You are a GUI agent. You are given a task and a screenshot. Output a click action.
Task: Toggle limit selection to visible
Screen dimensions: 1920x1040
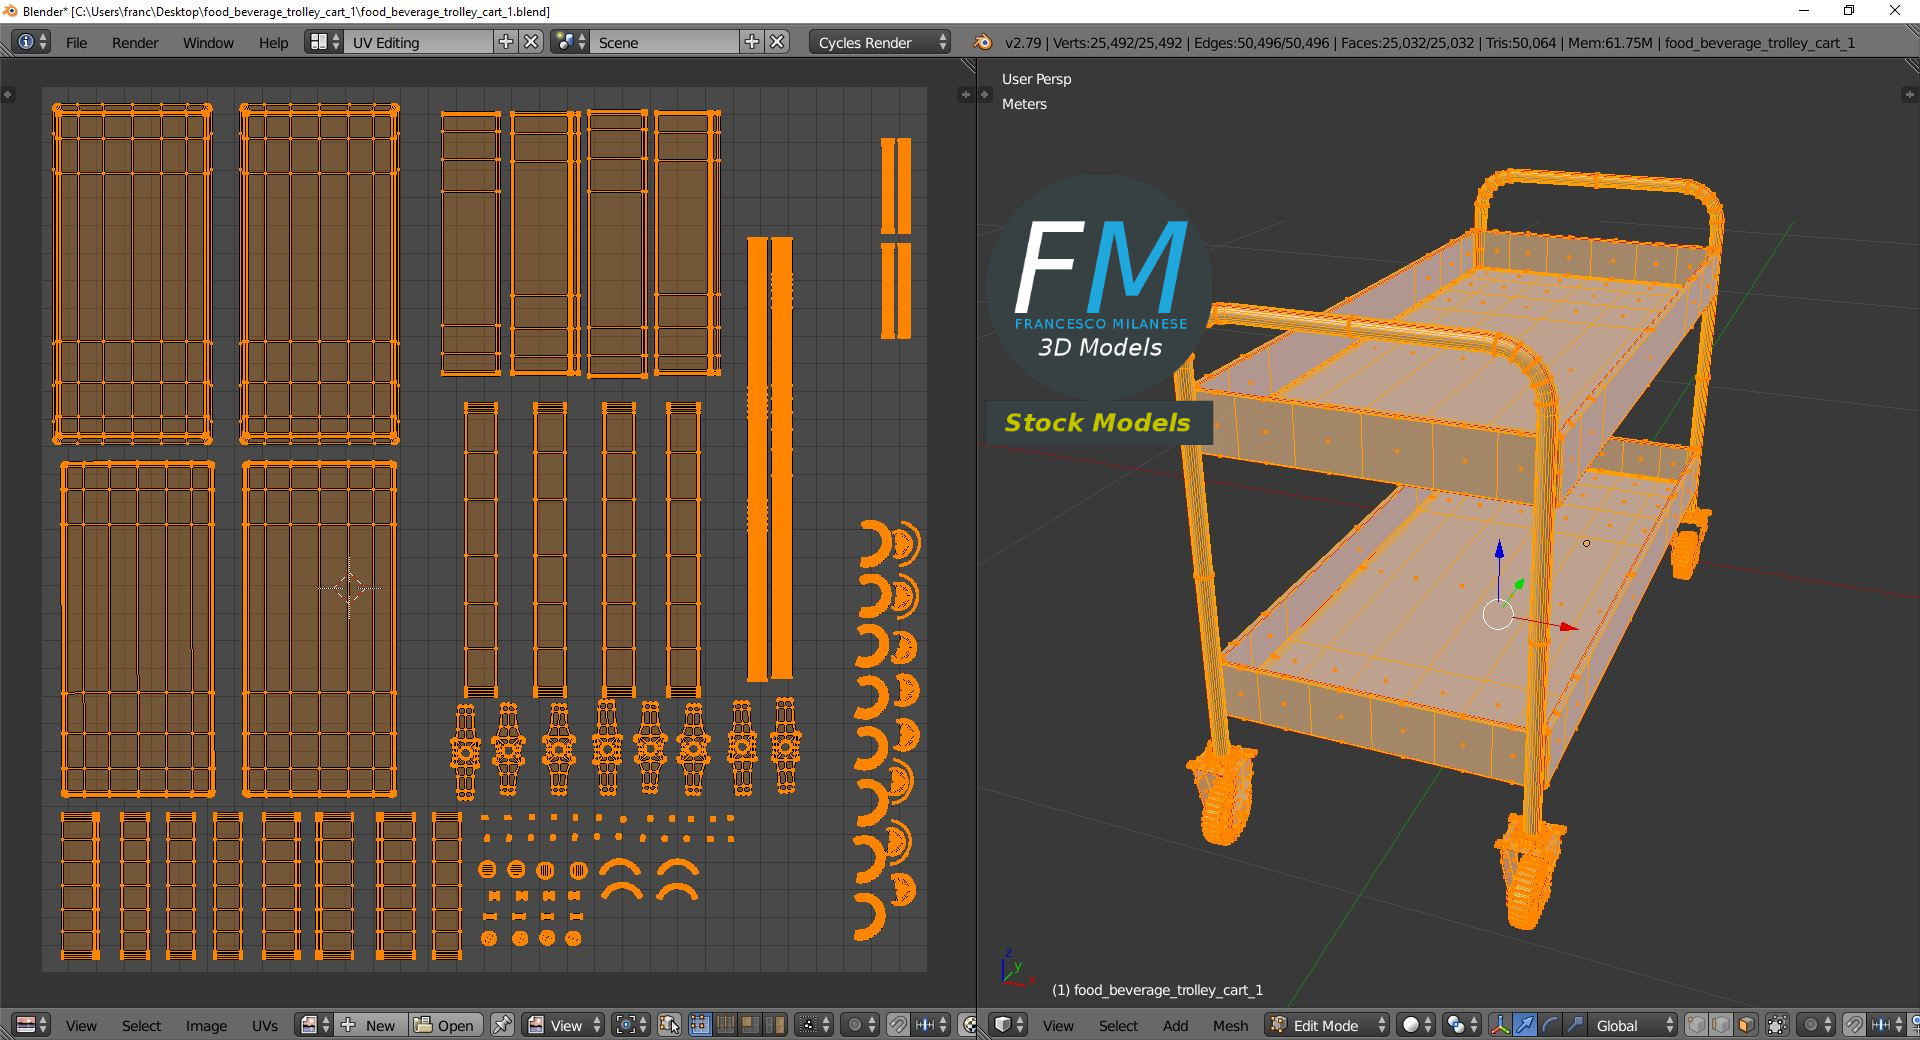pyautogui.click(x=1777, y=1025)
